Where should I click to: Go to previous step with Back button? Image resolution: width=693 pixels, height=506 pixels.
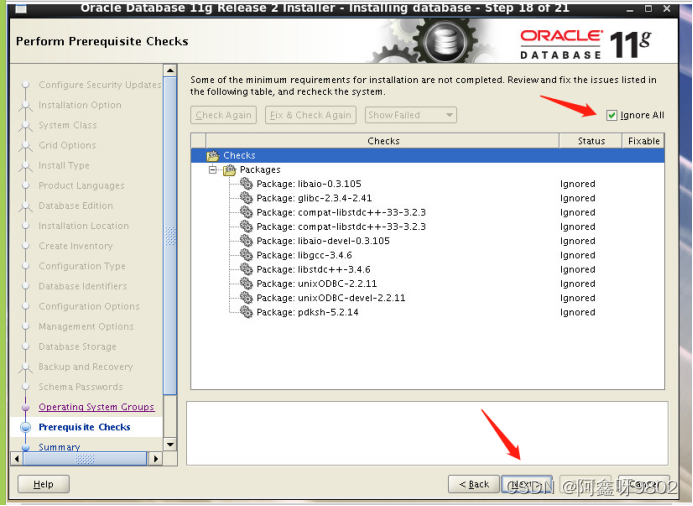pos(474,484)
